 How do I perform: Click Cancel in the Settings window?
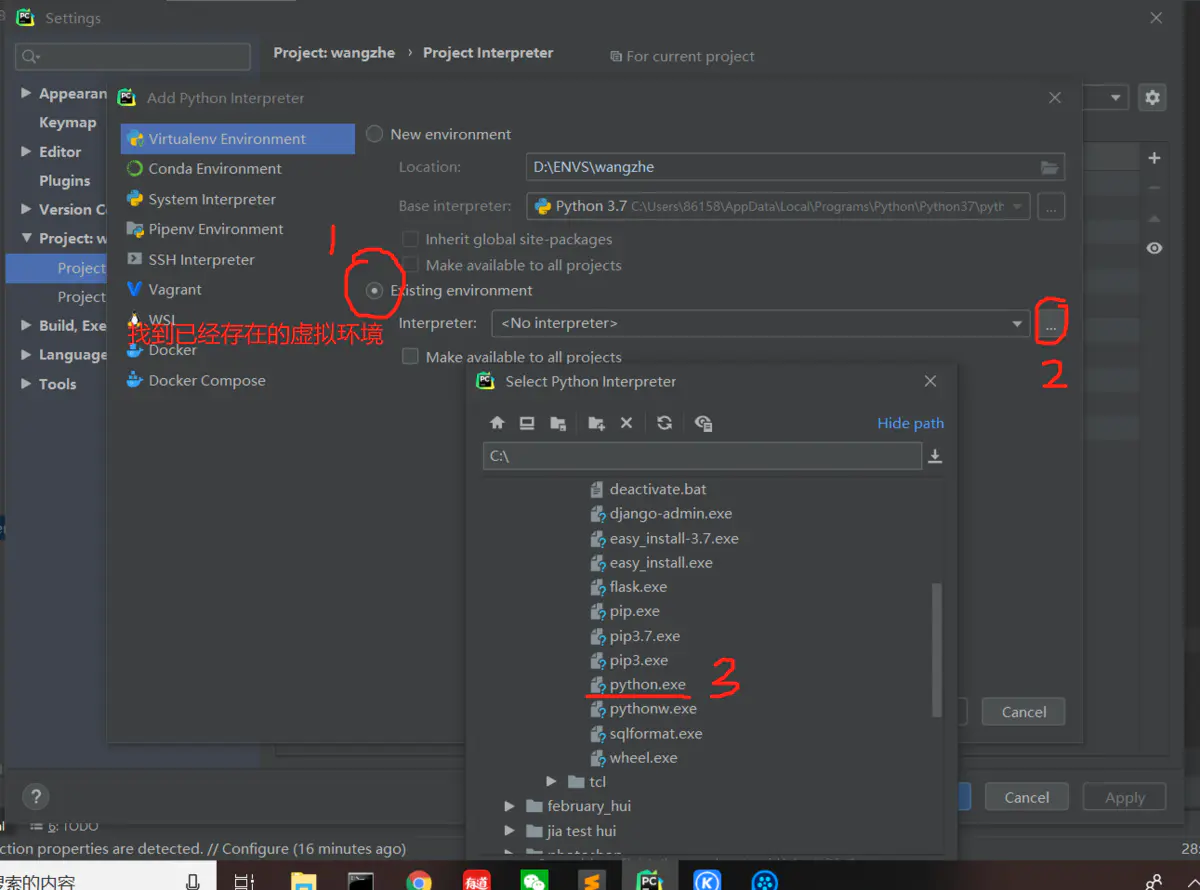tap(1027, 797)
